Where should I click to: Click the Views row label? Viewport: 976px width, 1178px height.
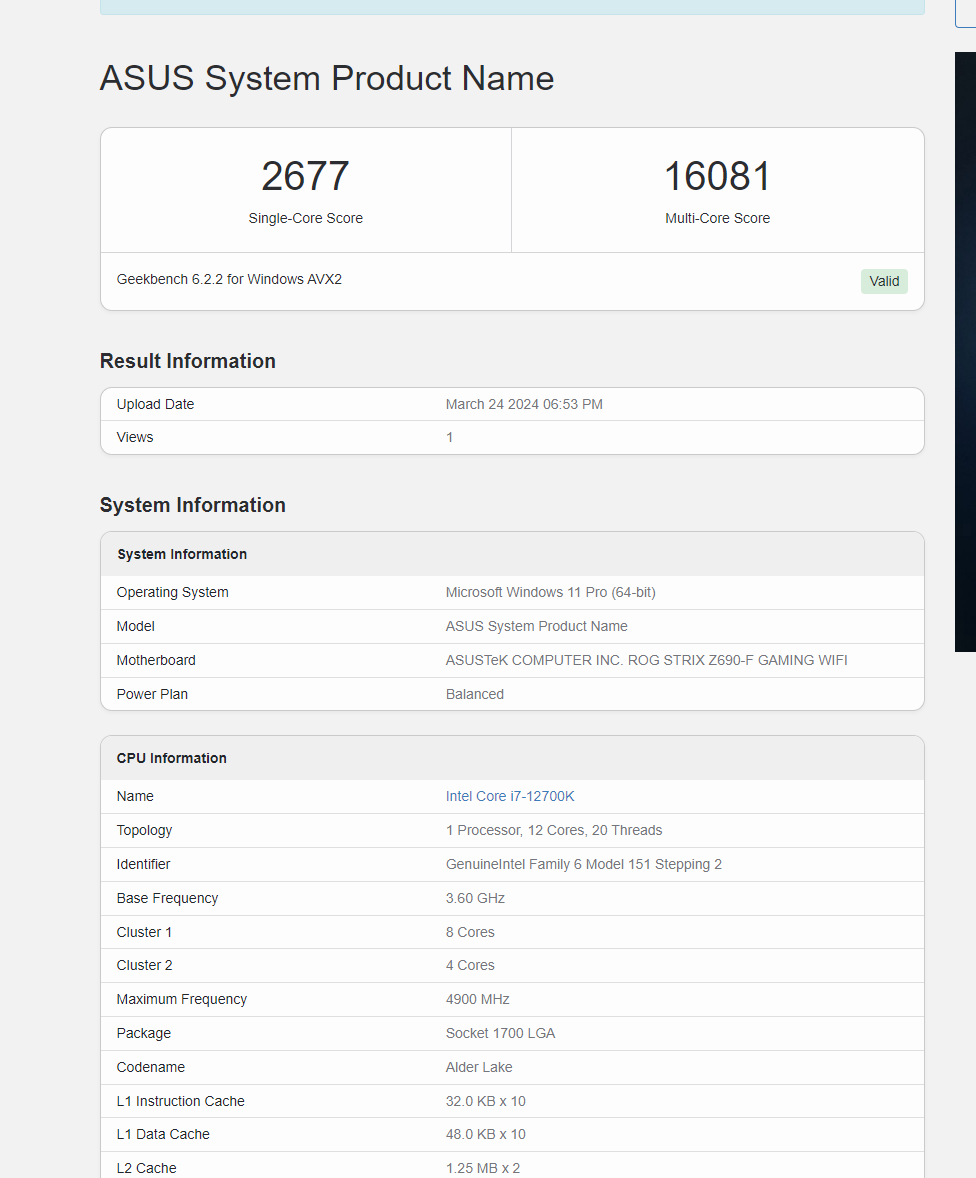(134, 437)
